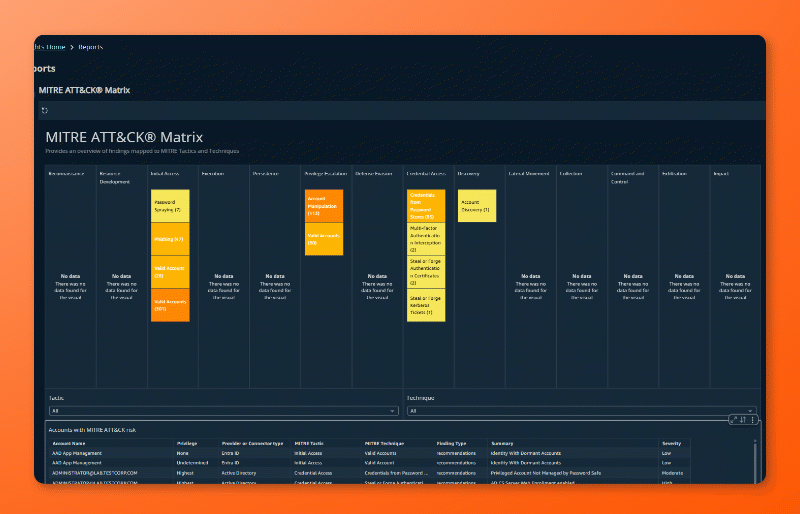Select the Account Manipulation tile
The image size is (800, 514).
click(x=324, y=206)
